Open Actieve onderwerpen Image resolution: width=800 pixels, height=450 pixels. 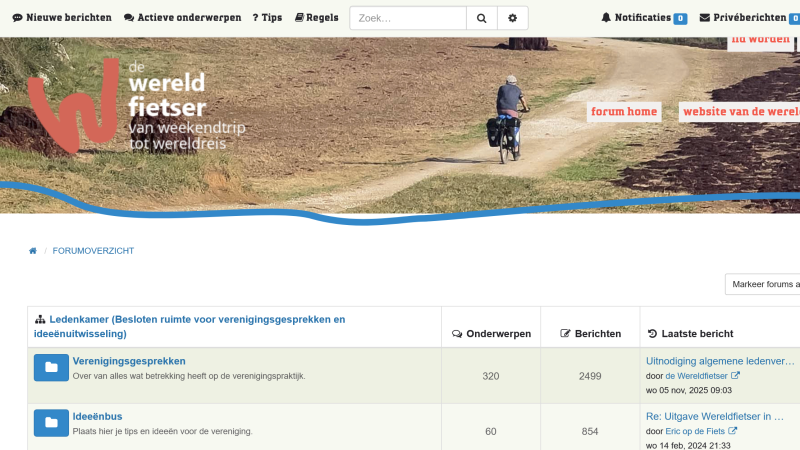(181, 18)
